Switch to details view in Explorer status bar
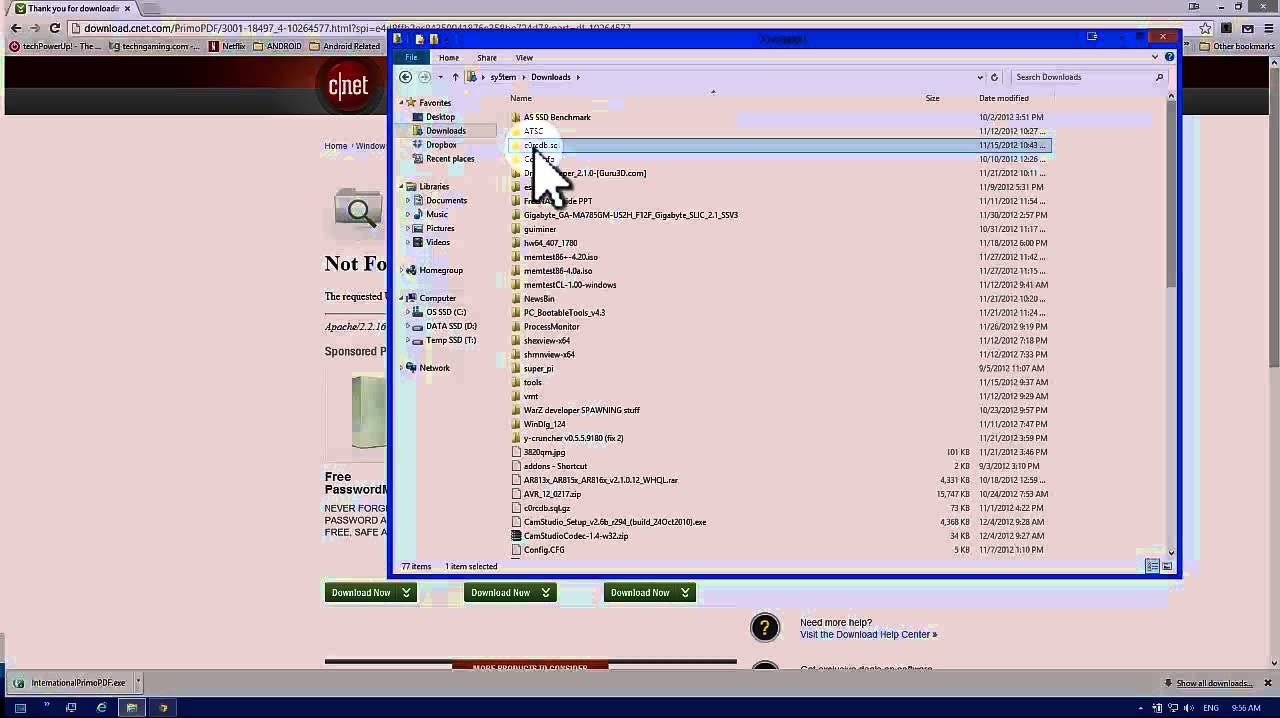 coord(1152,566)
